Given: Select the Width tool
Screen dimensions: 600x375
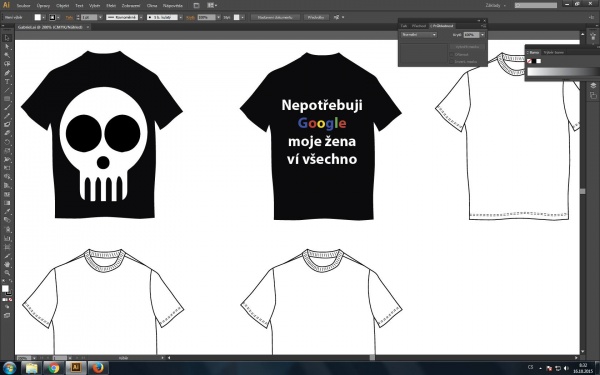Looking at the screenshot, I should tap(7, 159).
